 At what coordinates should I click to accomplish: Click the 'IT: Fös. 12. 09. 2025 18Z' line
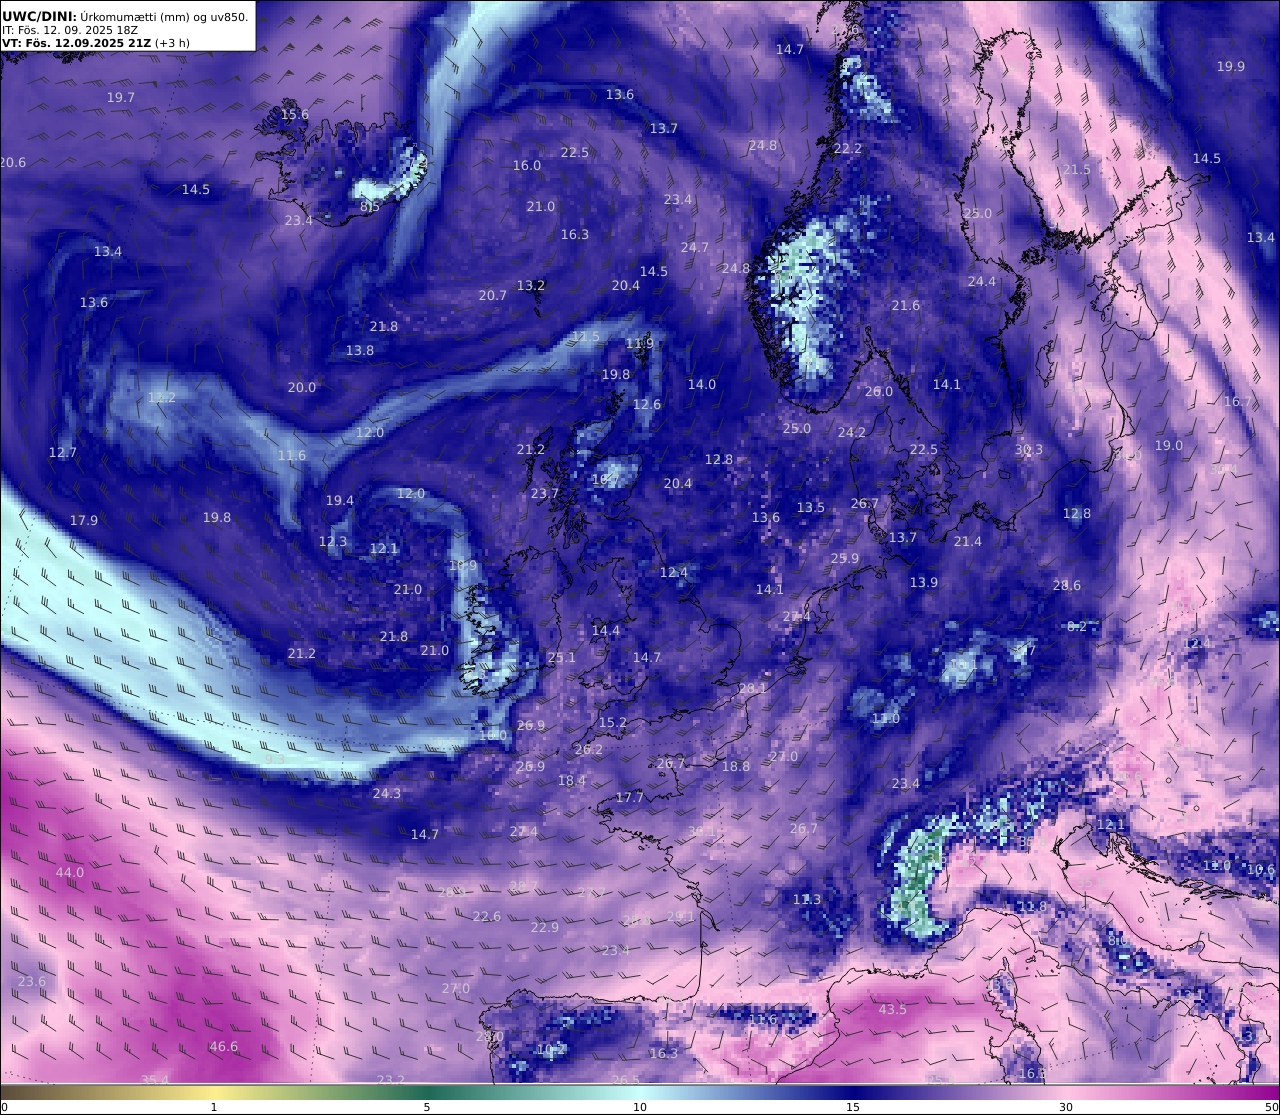[x=70, y=30]
